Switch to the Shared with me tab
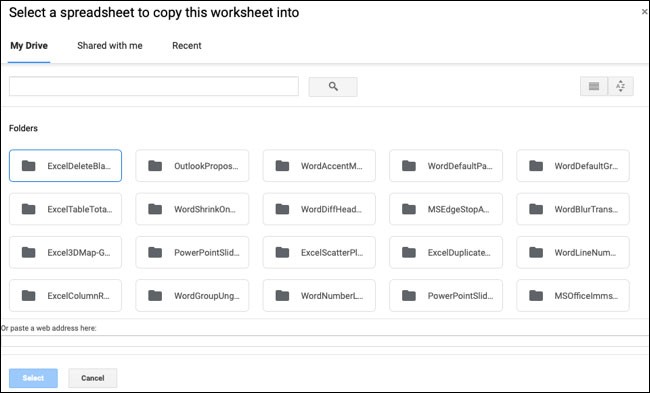This screenshot has height=393, width=650. [x=110, y=46]
